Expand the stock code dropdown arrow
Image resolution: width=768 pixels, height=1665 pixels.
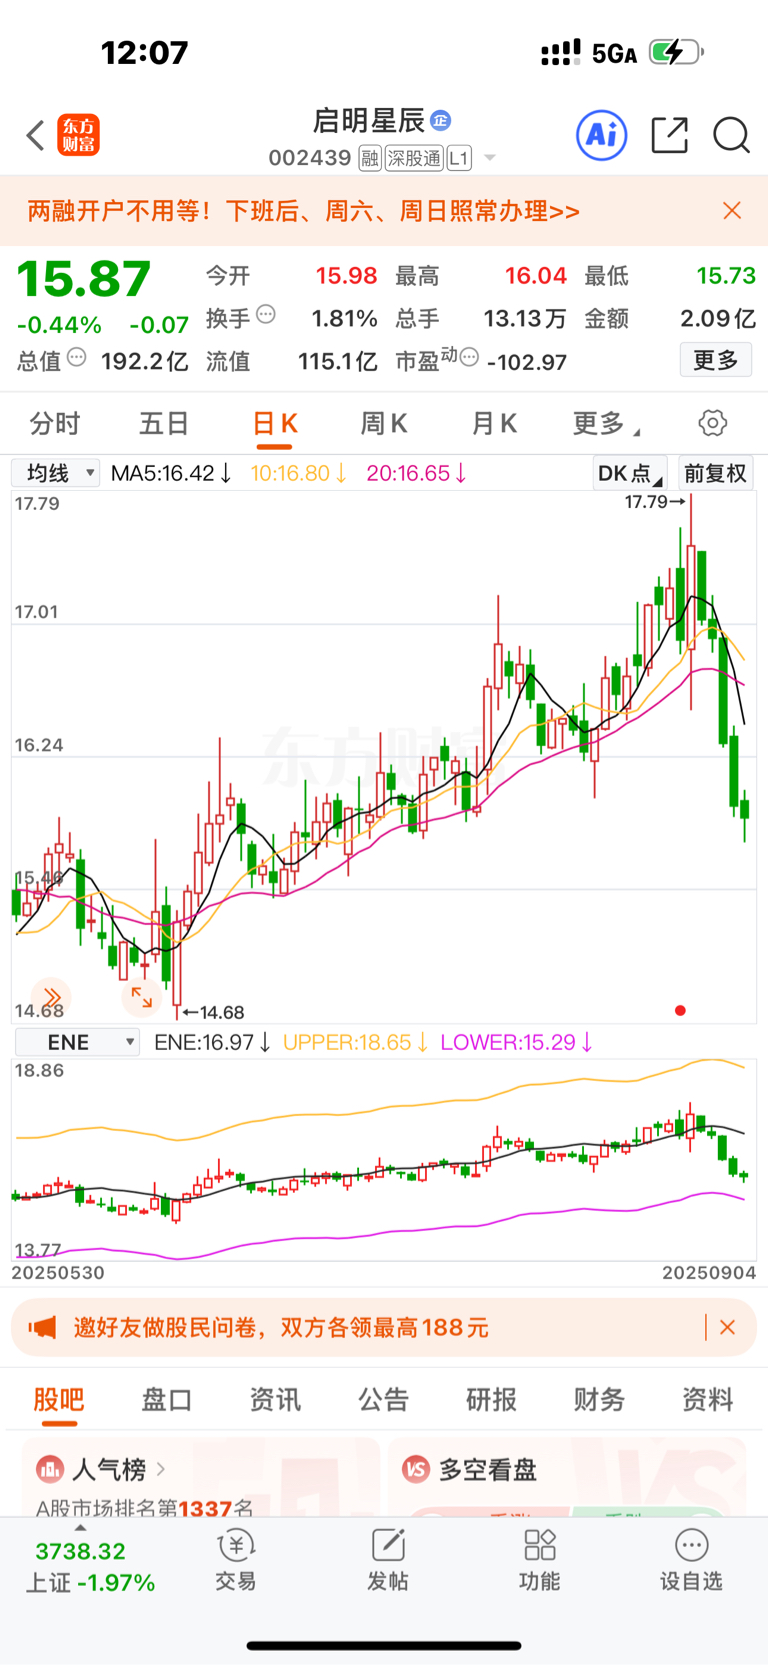[490, 158]
